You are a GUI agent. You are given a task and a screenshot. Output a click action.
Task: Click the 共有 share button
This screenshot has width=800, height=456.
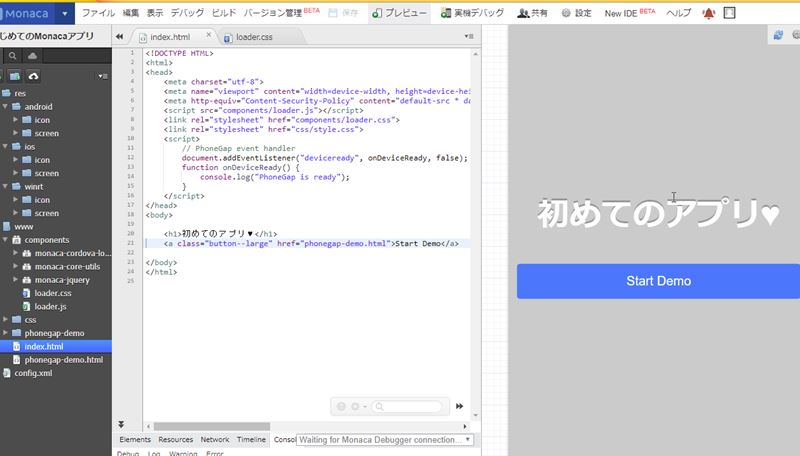(x=532, y=13)
